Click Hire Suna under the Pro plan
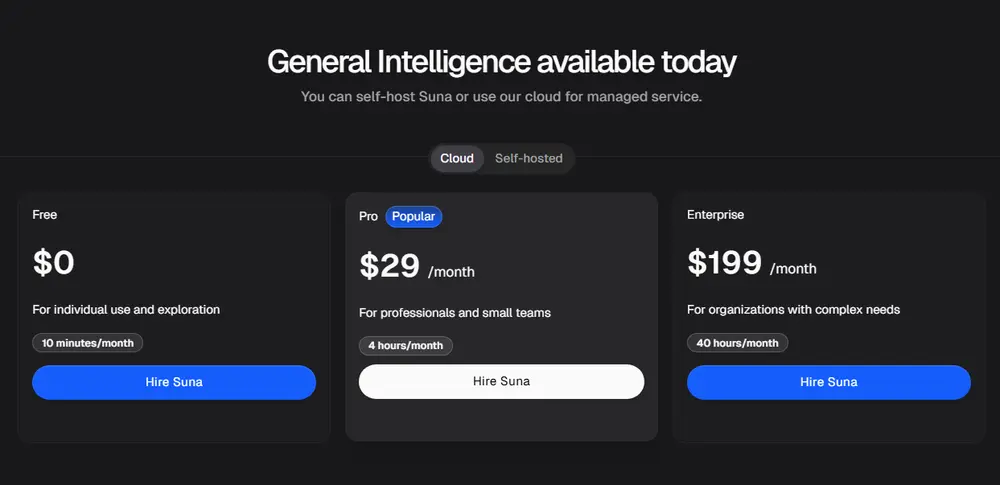The image size is (1000, 485). click(x=501, y=381)
